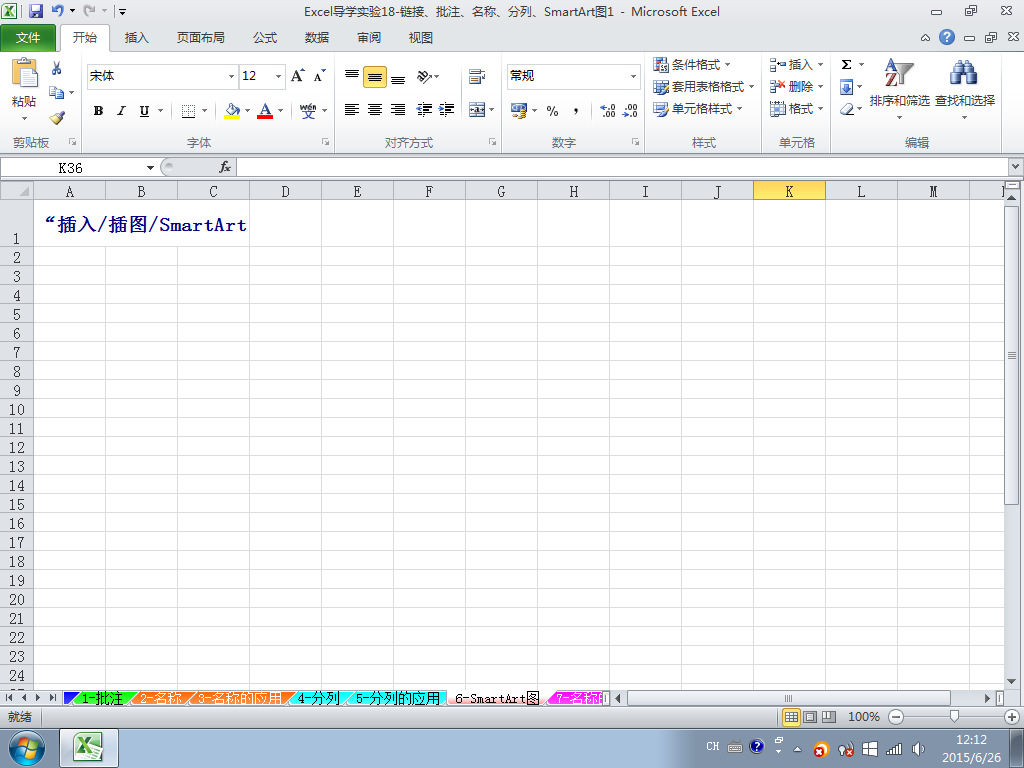The image size is (1024, 768).
Task: Undo the last action
Action: point(57,11)
